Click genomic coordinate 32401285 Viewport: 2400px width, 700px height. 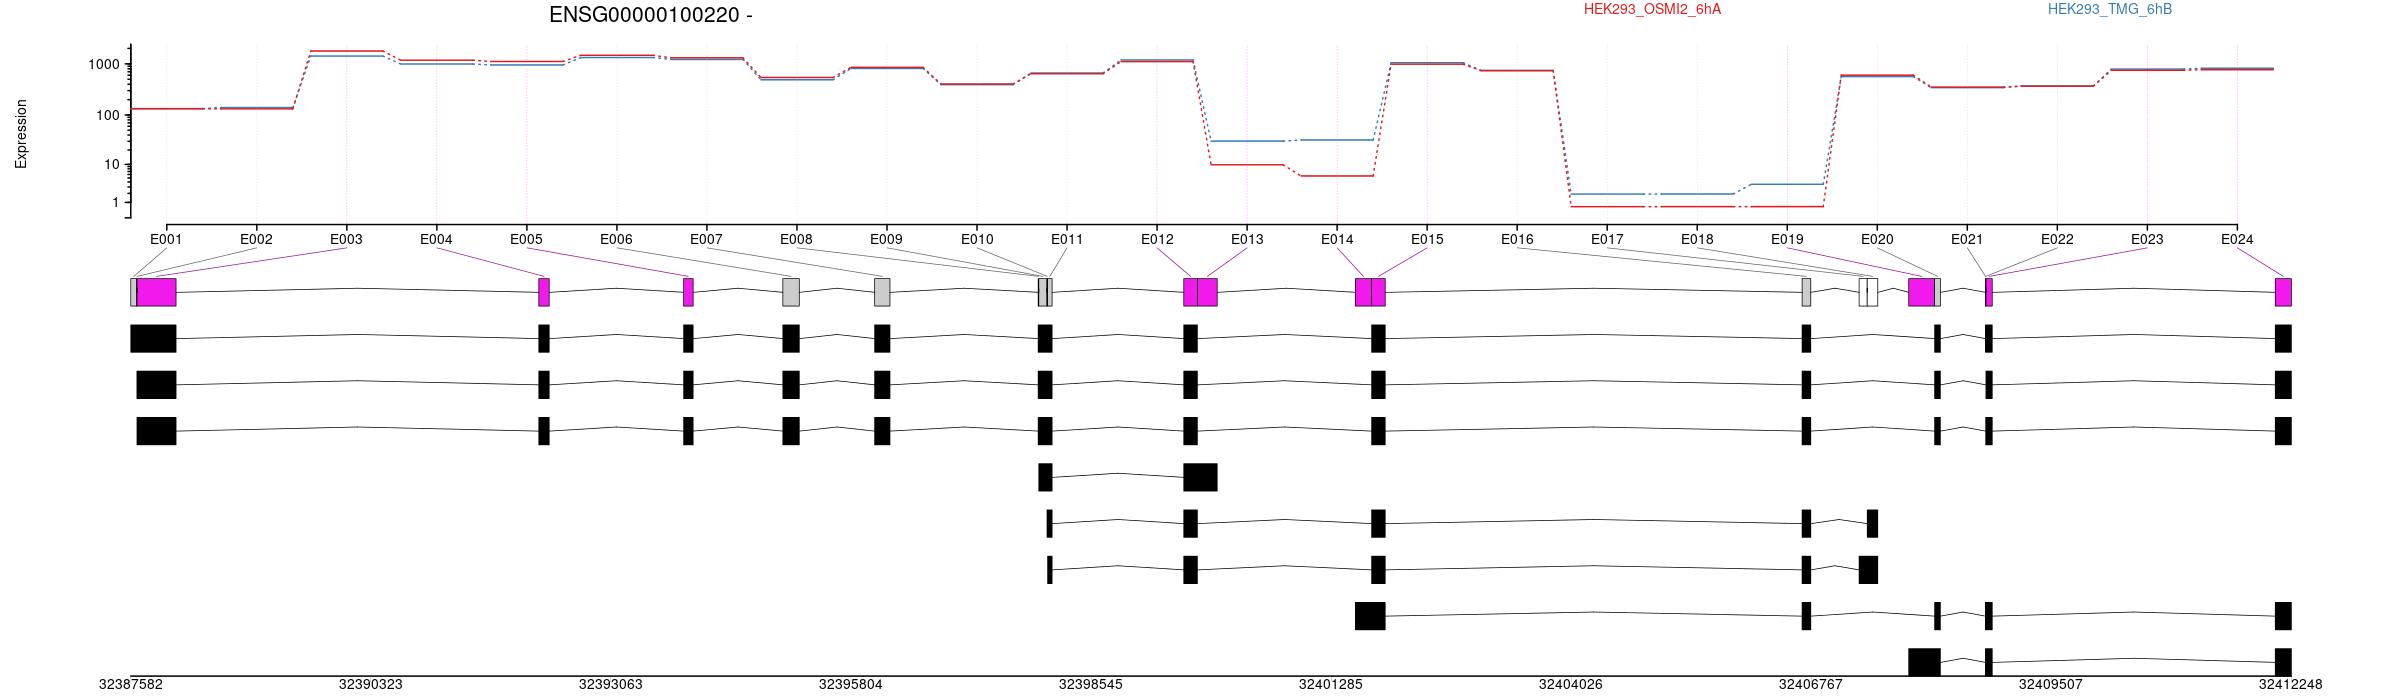point(1331,685)
